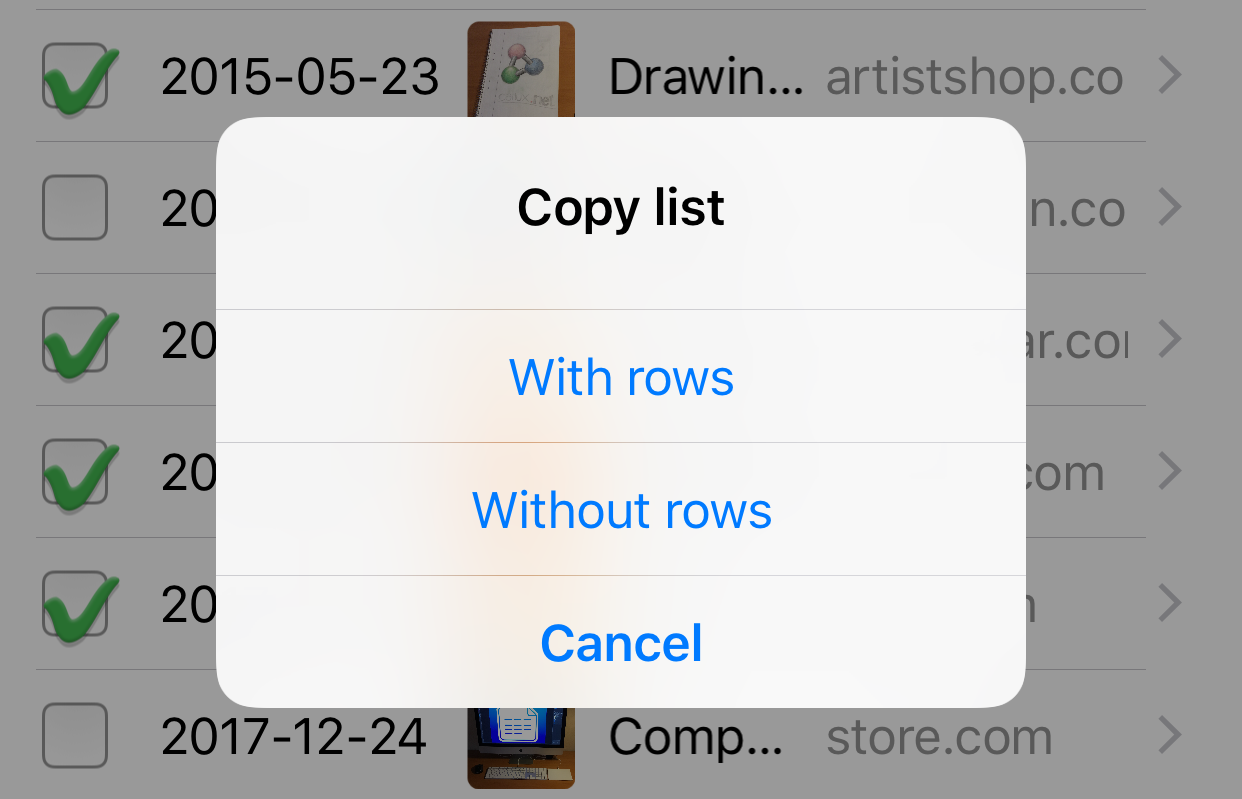The image size is (1242, 799).
Task: Select the 2015-05-23 date cell
Action: (x=300, y=77)
